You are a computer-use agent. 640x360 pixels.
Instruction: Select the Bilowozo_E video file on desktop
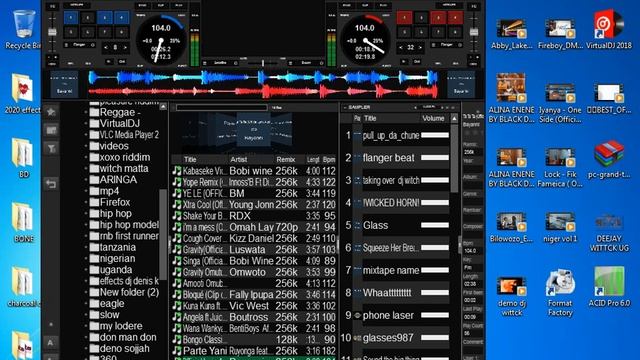(511, 227)
